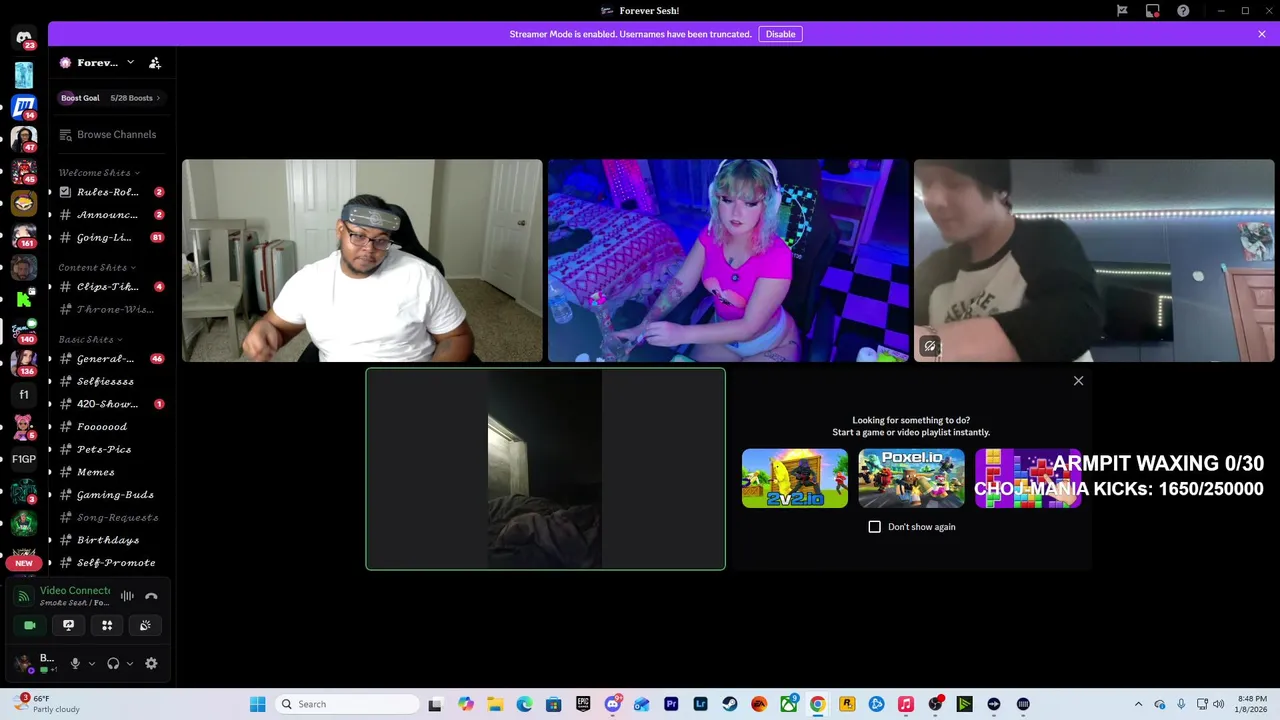Close the activity suggestions panel

click(x=1078, y=381)
